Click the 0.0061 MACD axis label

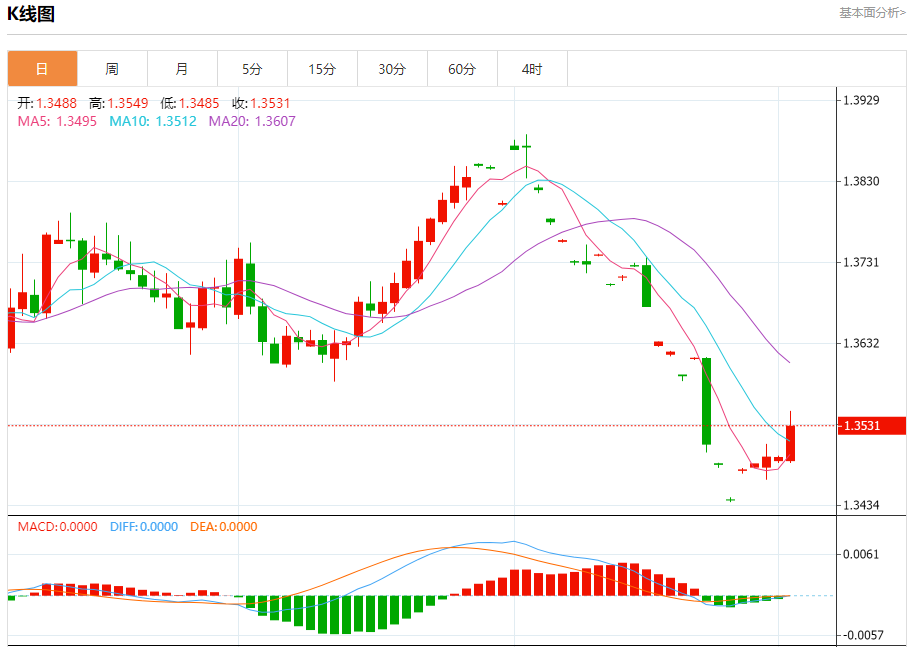862,554
